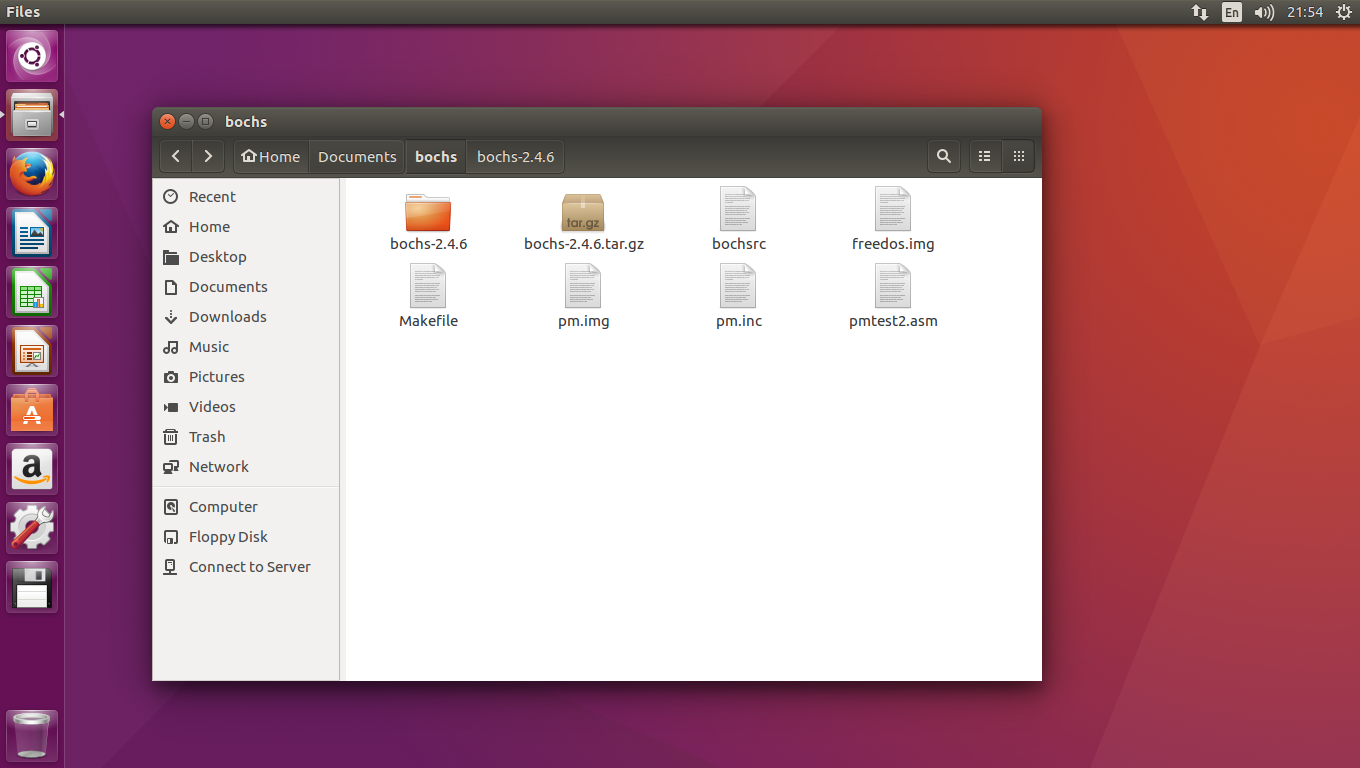Go forward with the right arrow
The width and height of the screenshot is (1360, 768).
pos(208,156)
